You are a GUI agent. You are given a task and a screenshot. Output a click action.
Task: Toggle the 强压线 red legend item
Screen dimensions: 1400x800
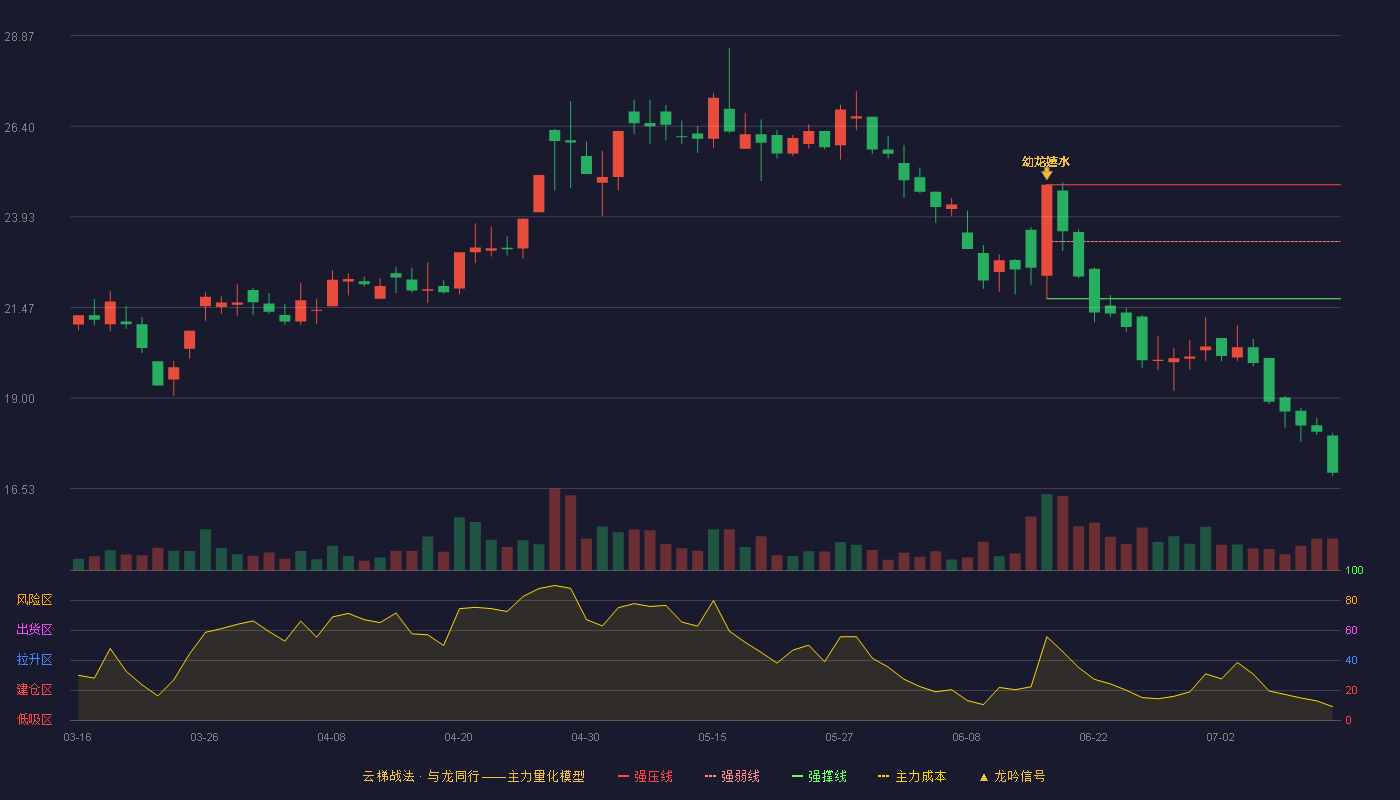[645, 776]
